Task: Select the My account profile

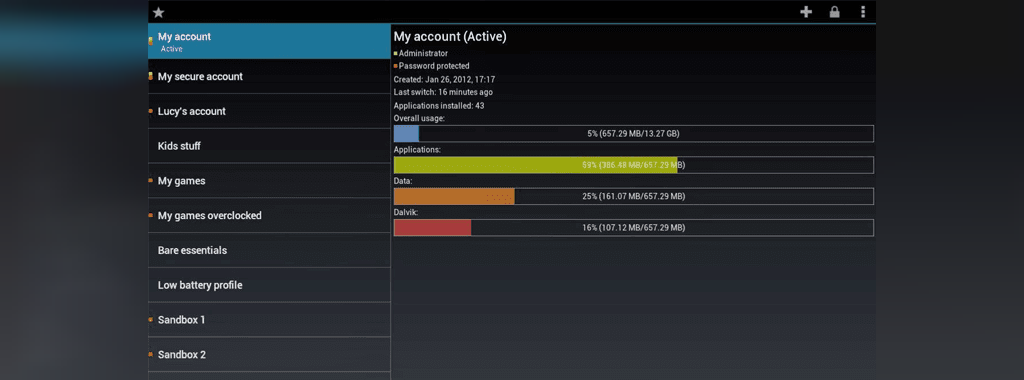Action: 269,42
